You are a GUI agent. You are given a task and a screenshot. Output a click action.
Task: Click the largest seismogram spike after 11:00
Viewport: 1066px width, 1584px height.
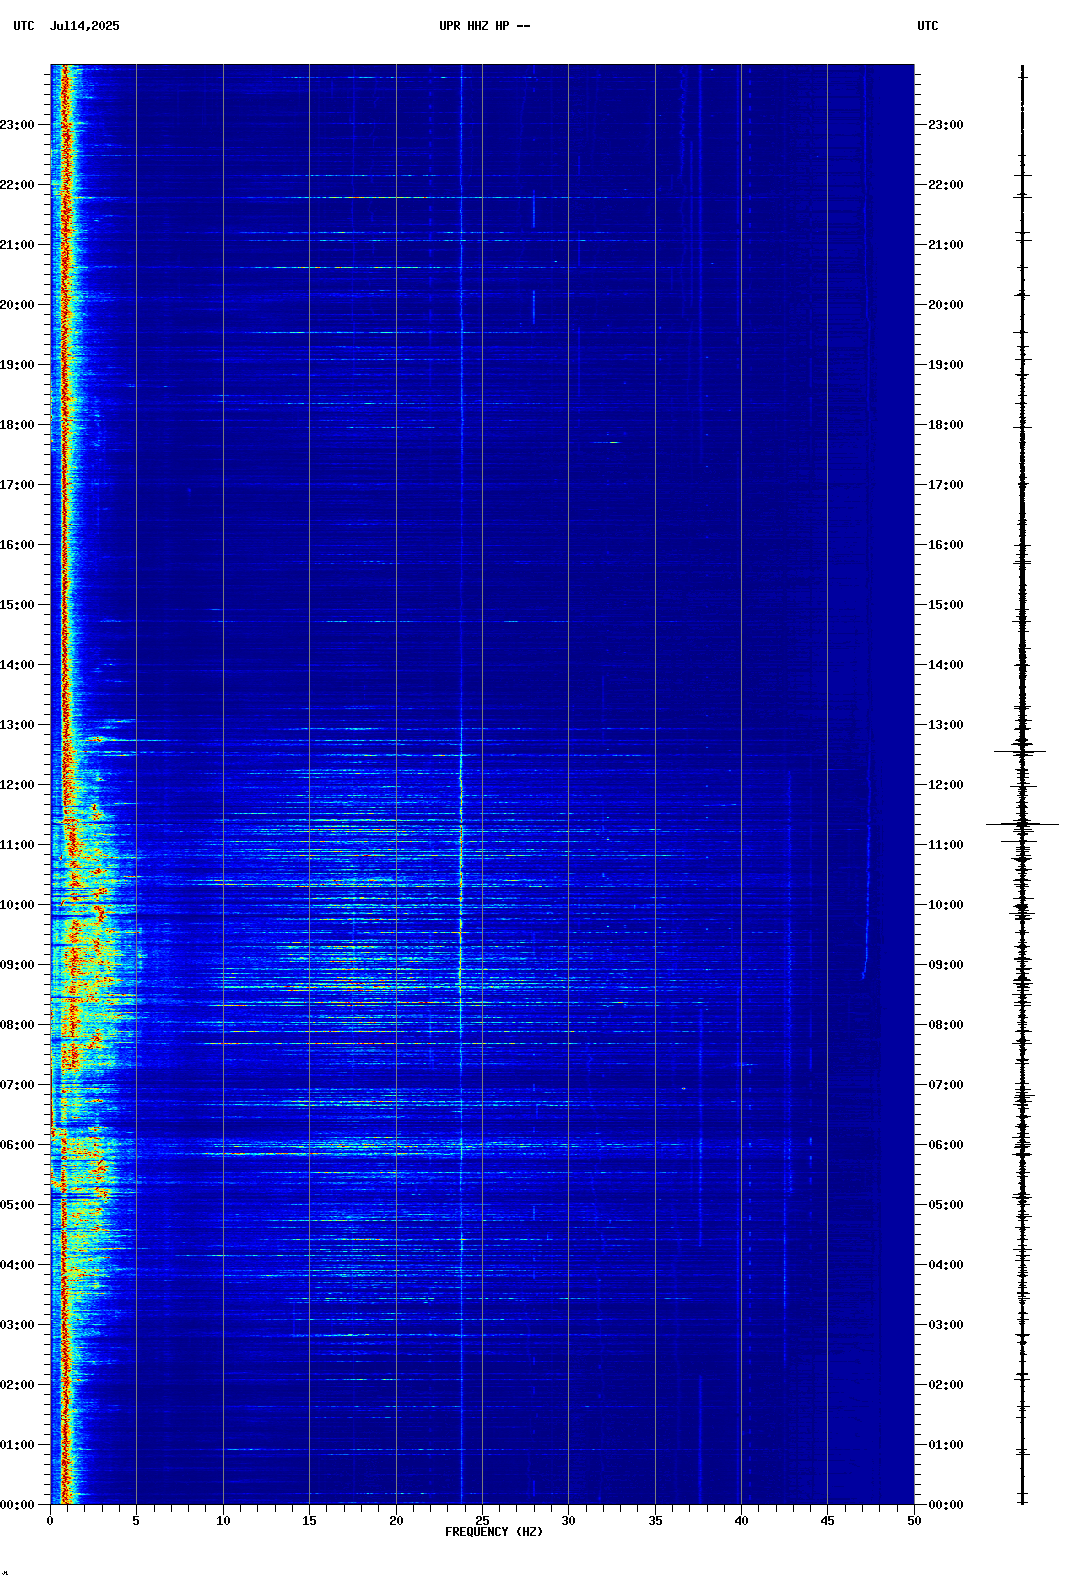1022,824
